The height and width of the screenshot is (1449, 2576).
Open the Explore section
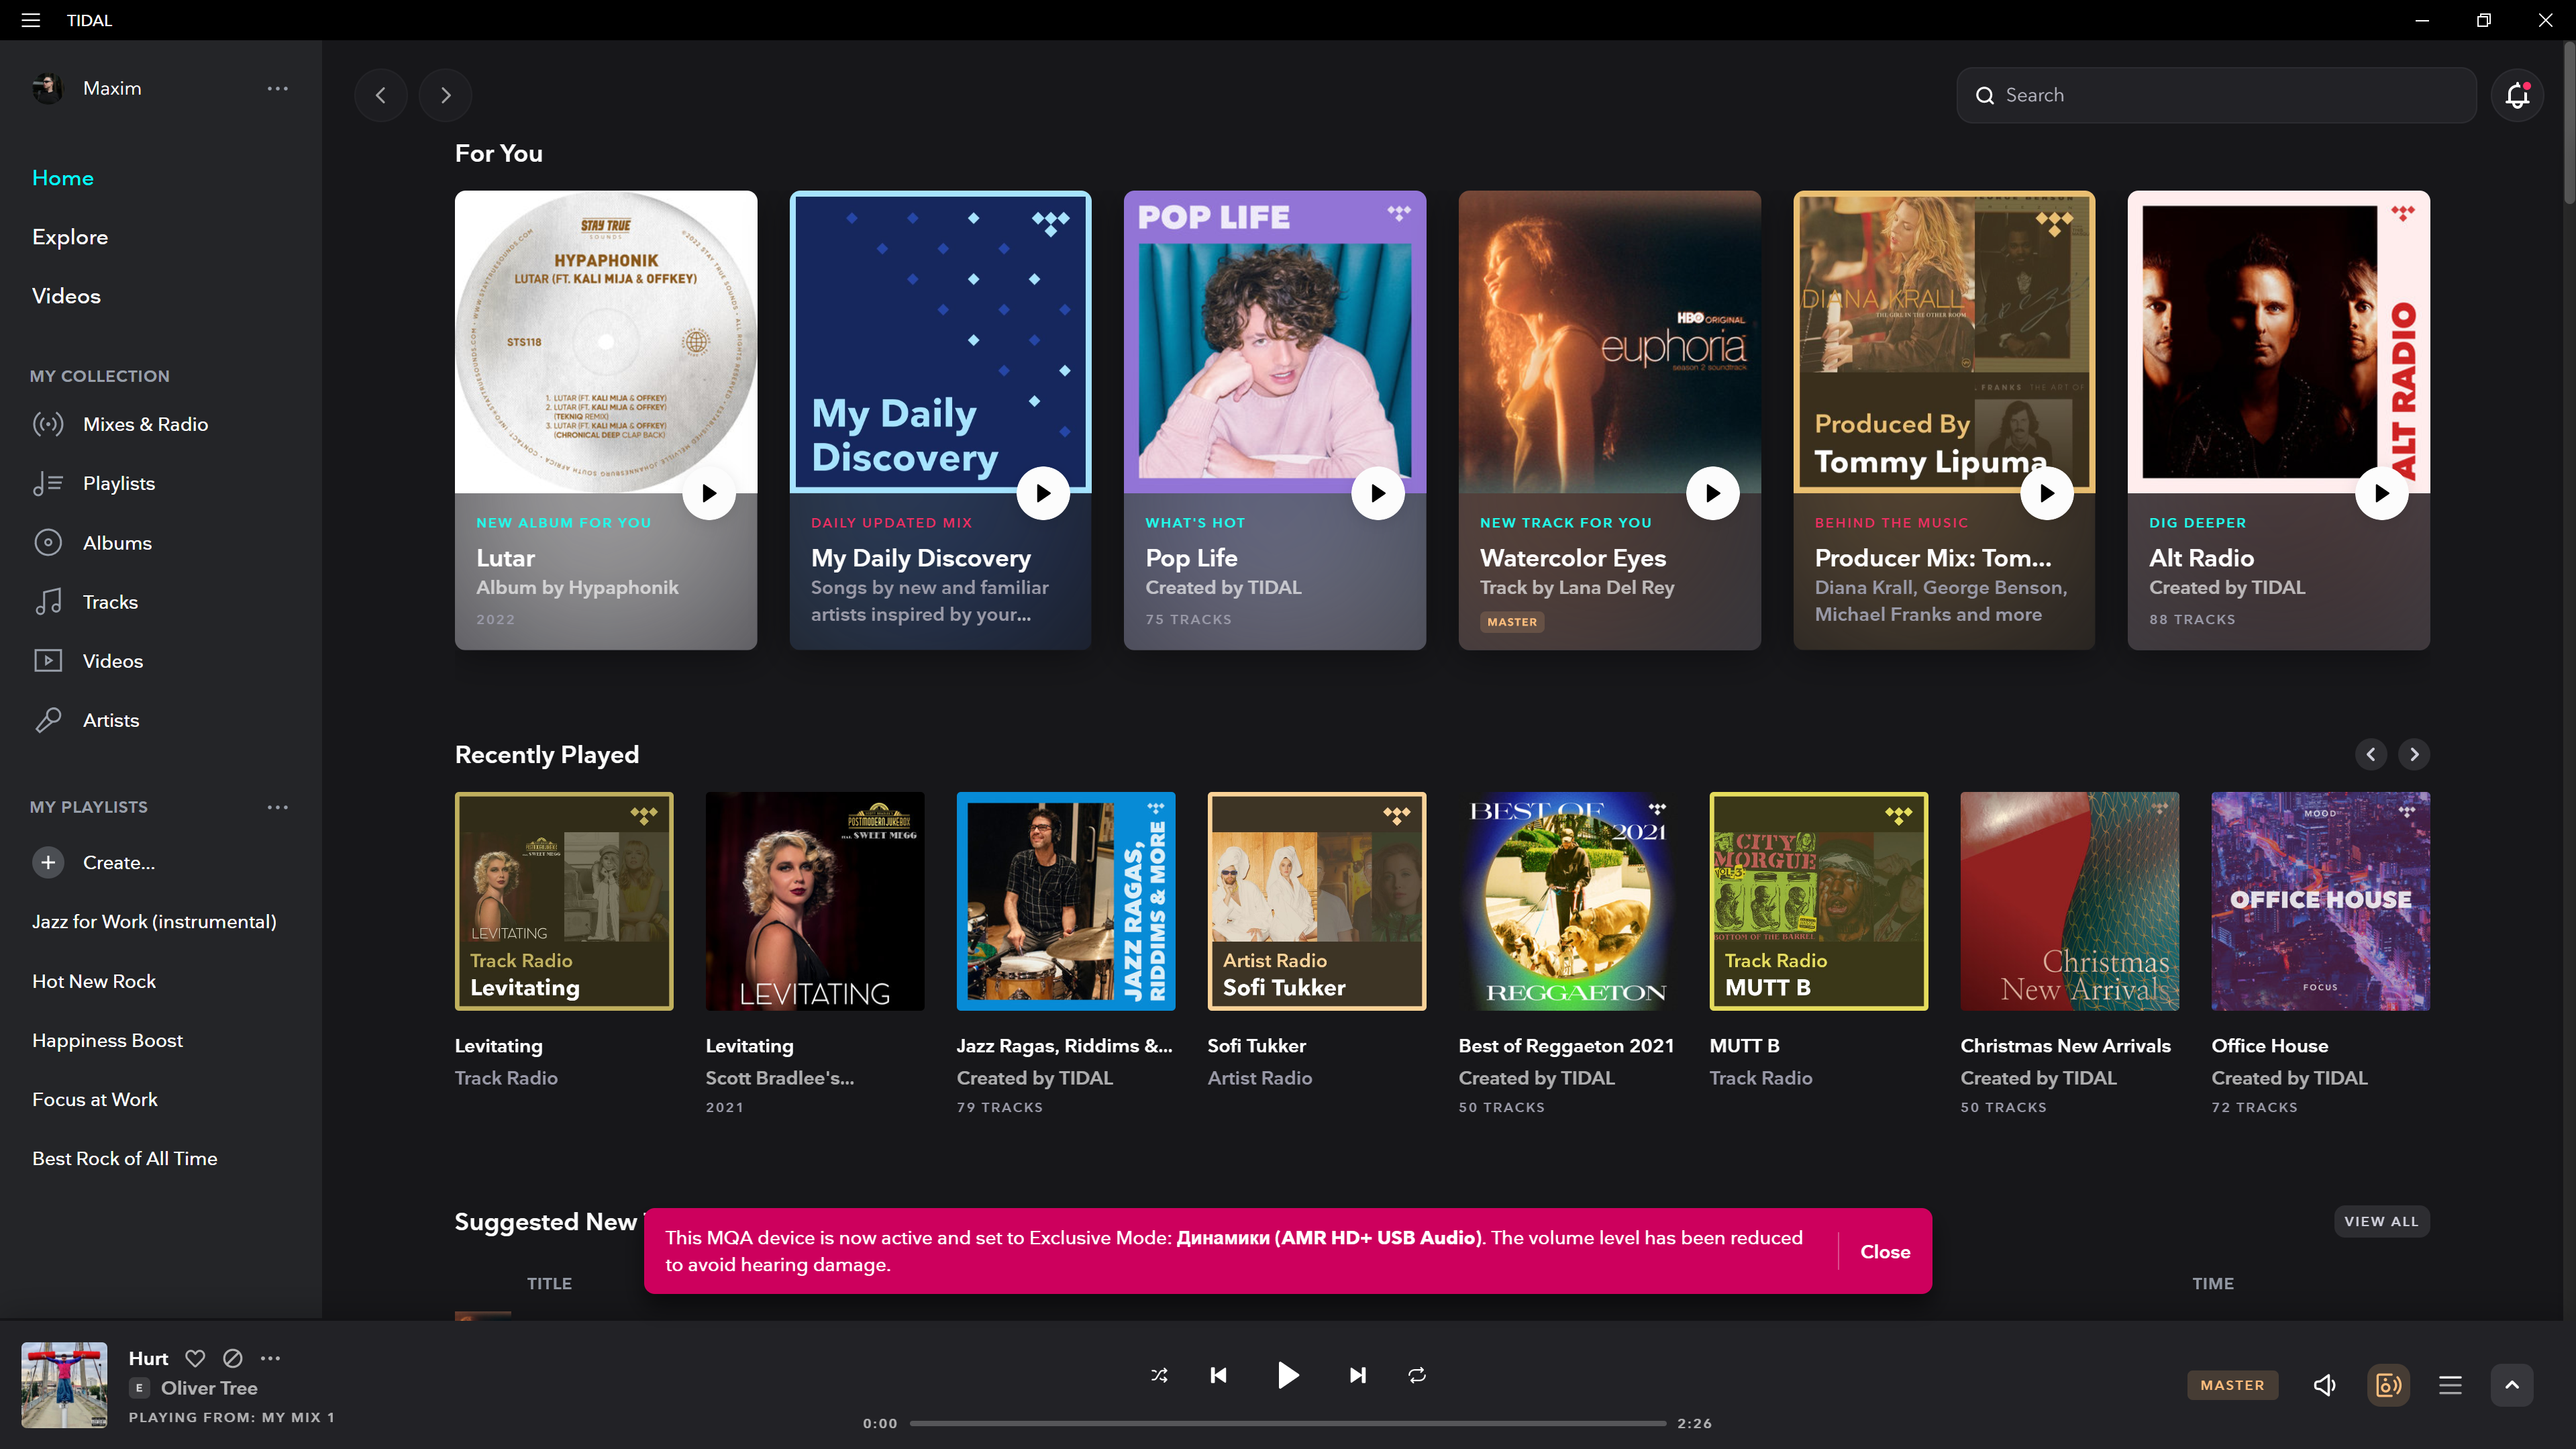click(x=70, y=237)
